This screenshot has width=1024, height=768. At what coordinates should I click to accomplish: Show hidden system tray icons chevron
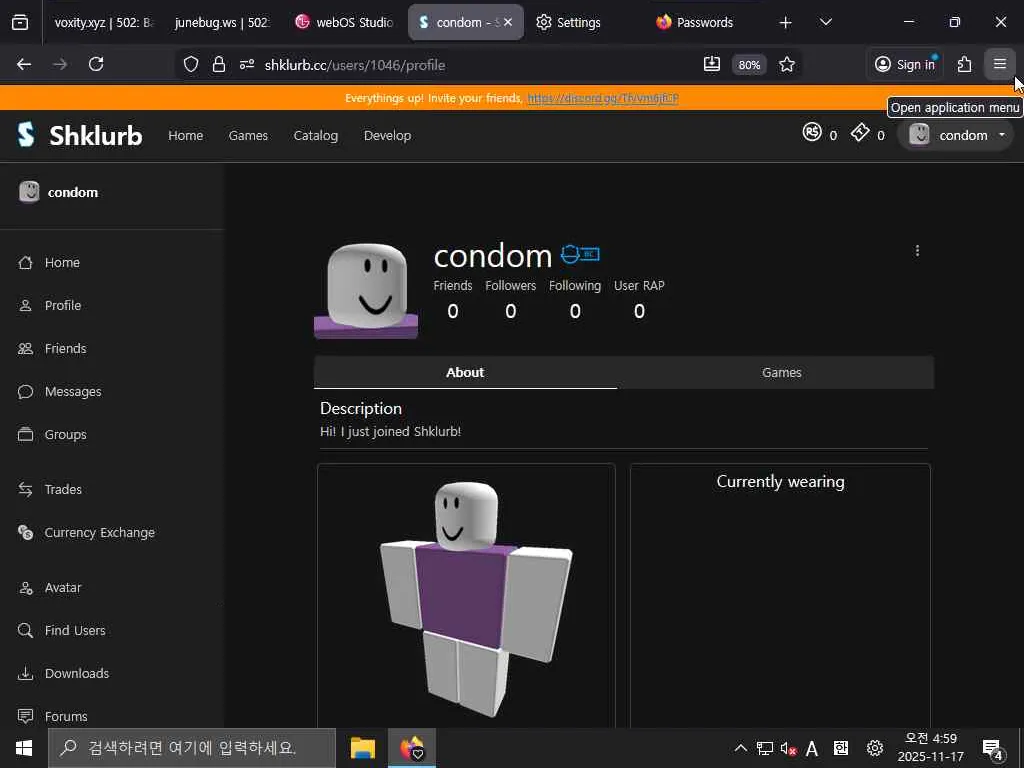tap(741, 748)
